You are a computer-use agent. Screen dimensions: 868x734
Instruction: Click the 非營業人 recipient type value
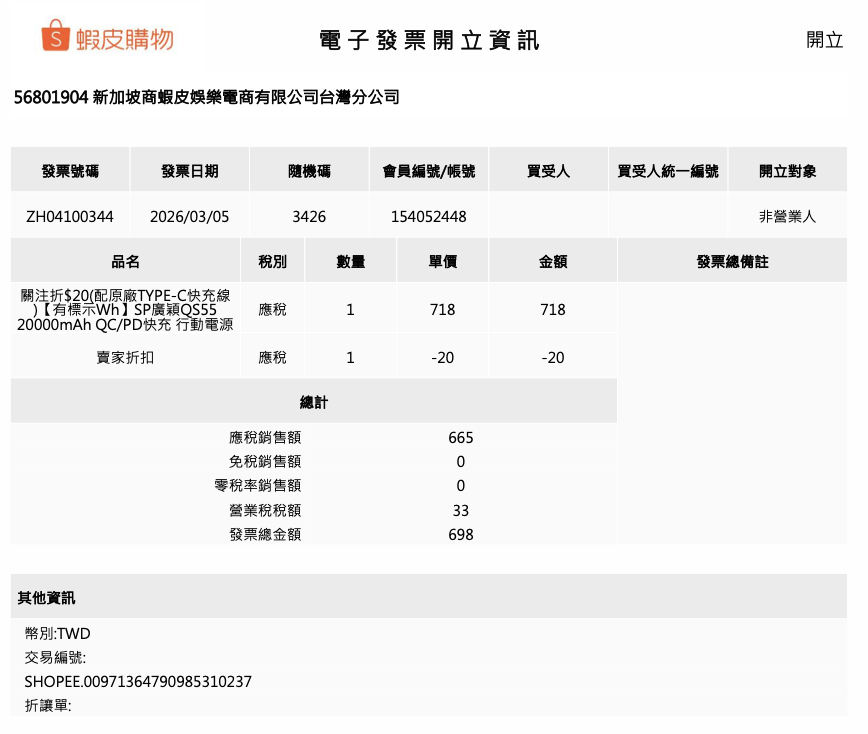787,216
